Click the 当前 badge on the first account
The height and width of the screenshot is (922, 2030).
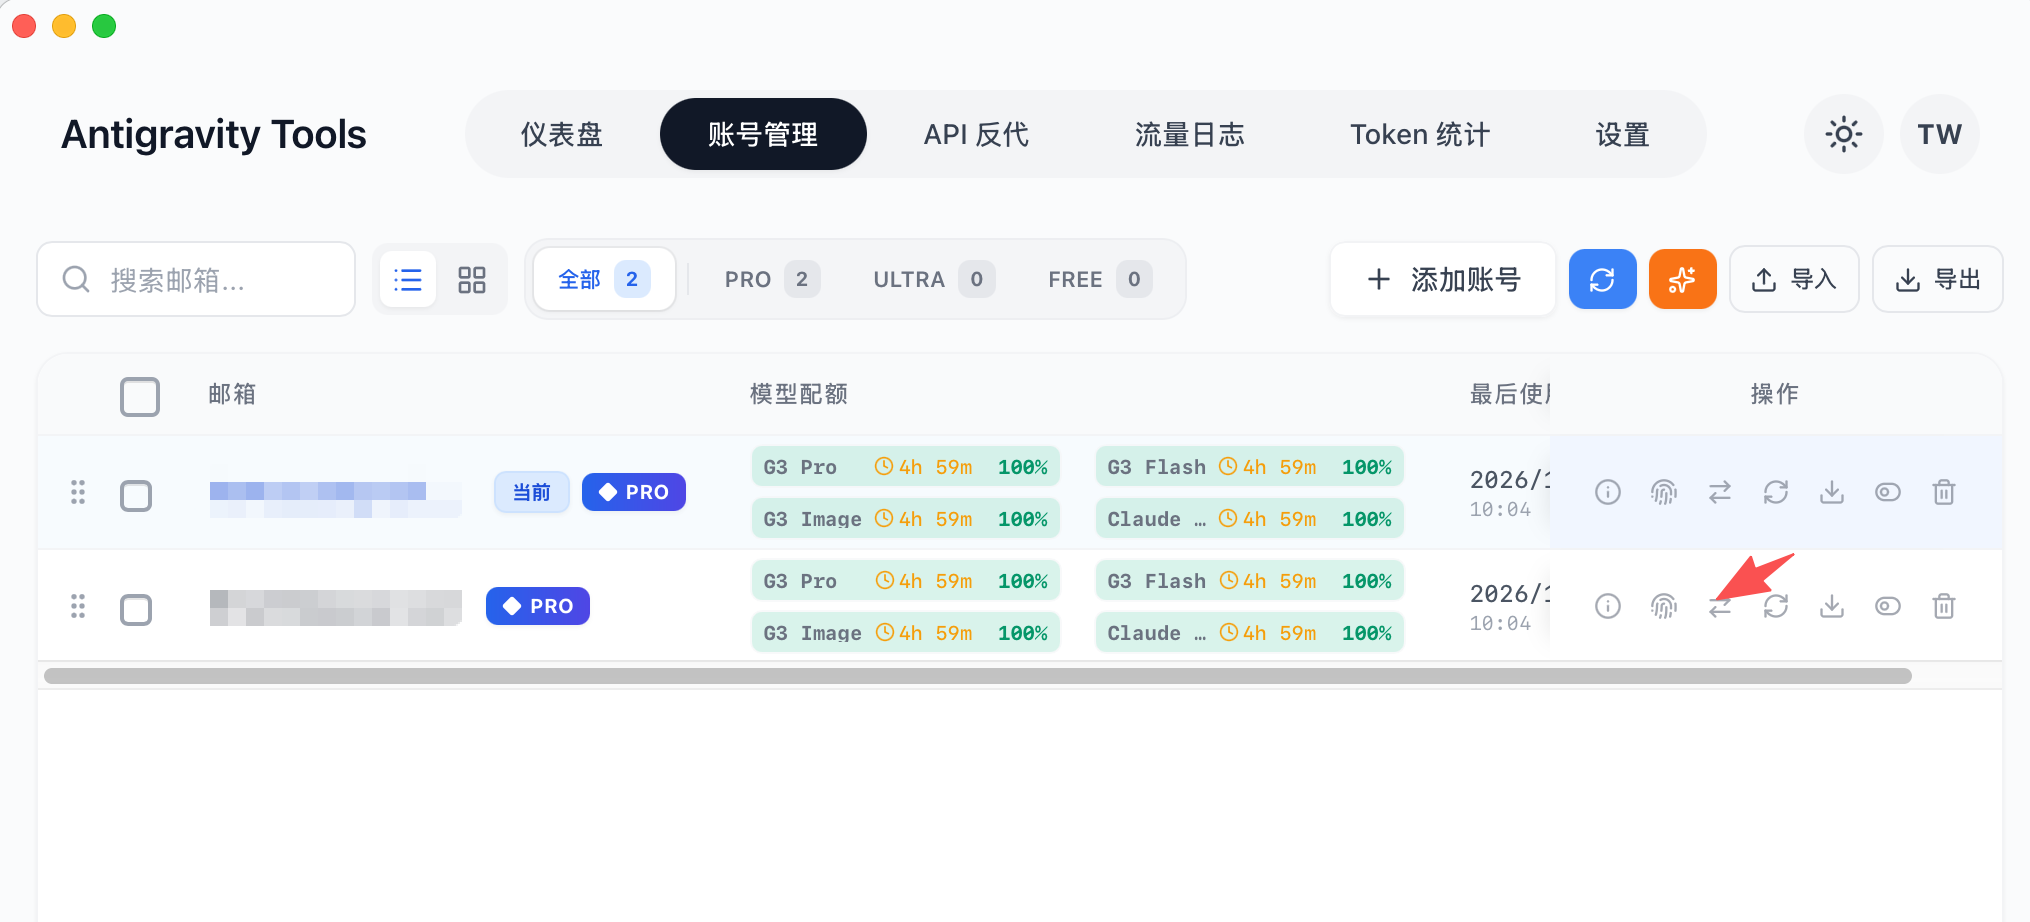tap(532, 492)
